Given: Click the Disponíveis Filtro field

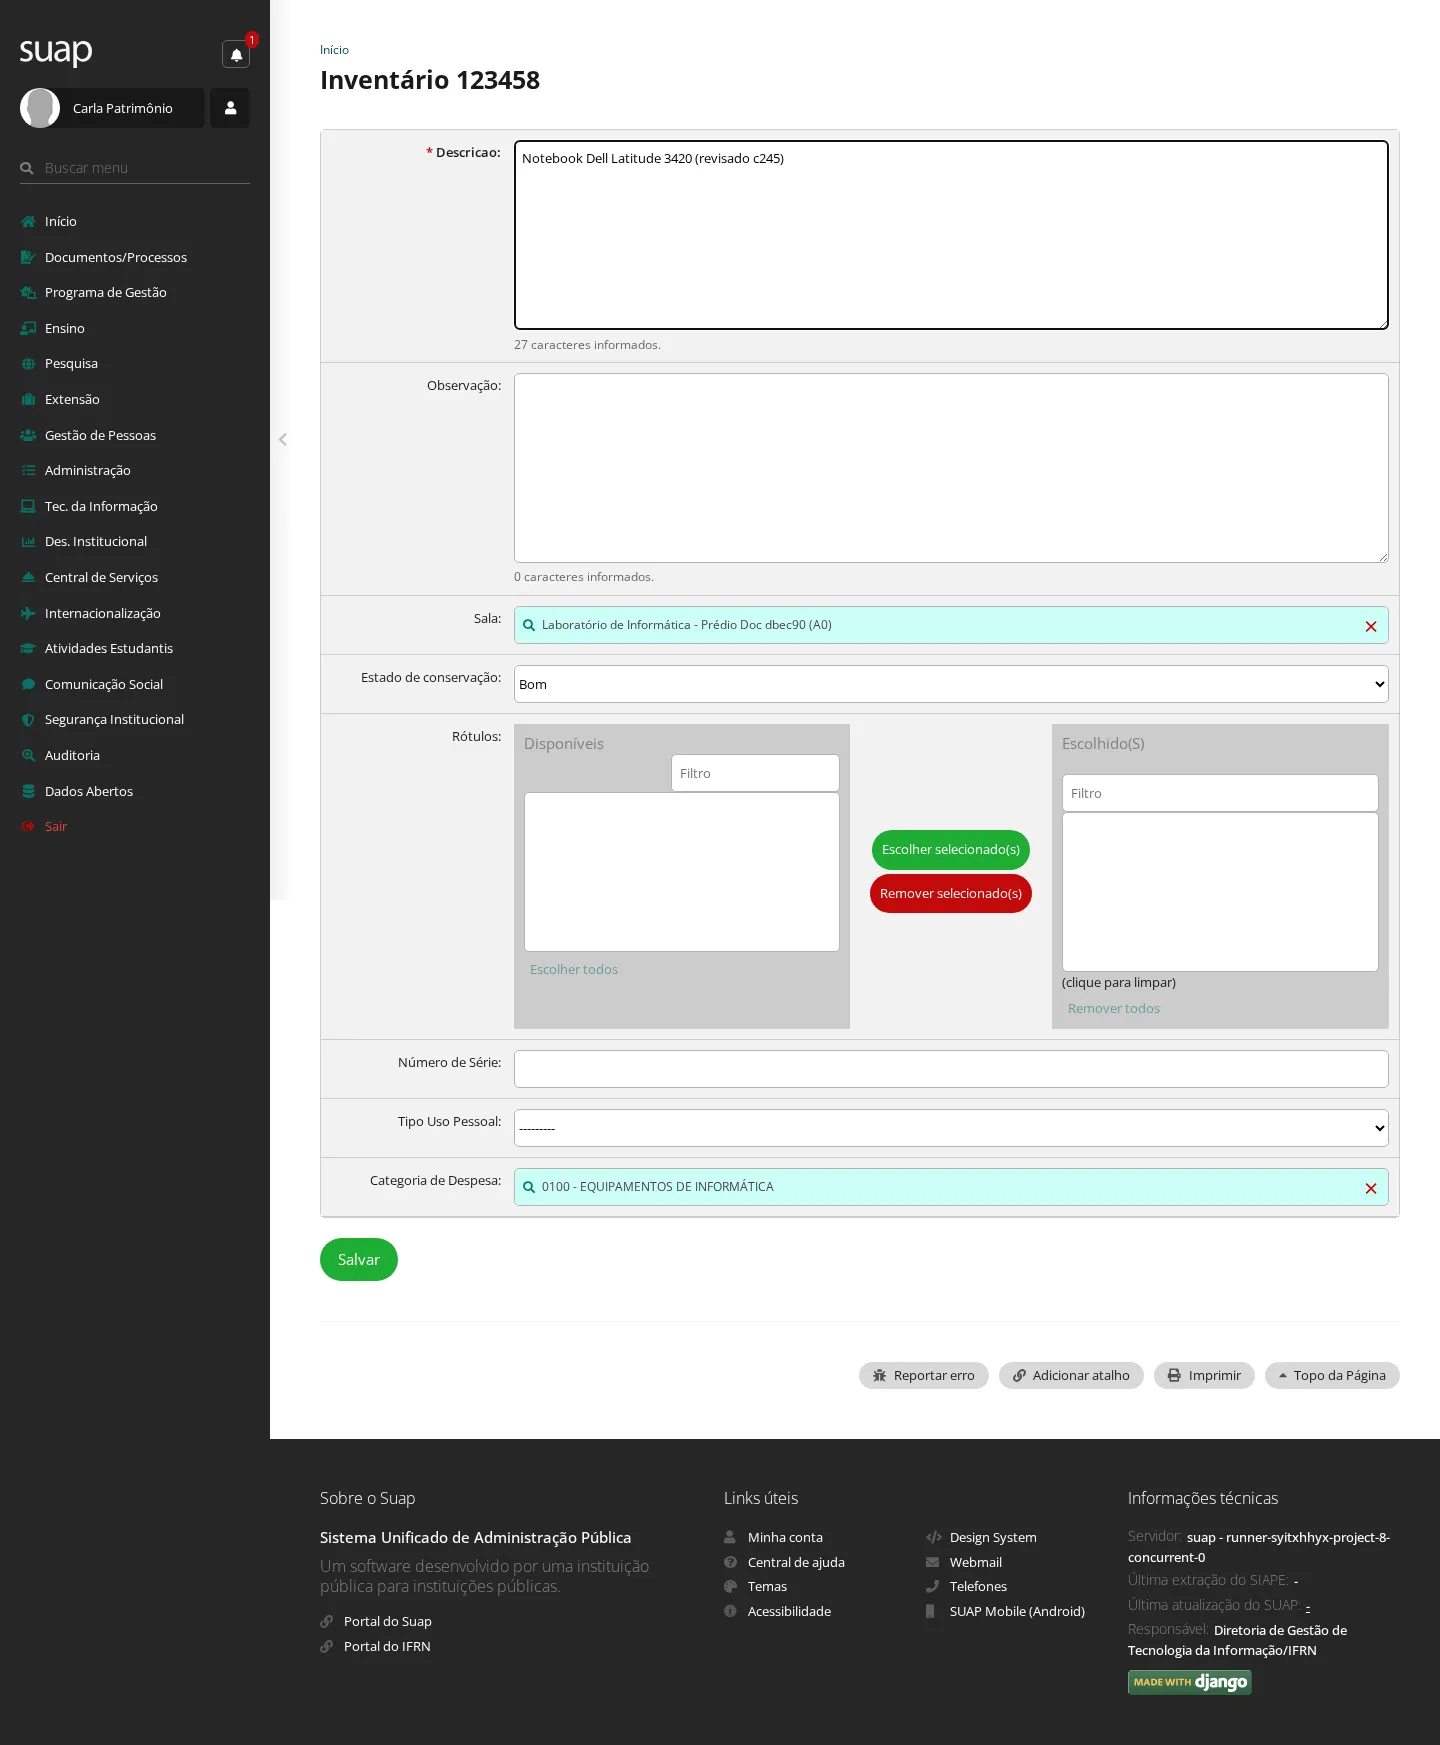Looking at the screenshot, I should (755, 773).
